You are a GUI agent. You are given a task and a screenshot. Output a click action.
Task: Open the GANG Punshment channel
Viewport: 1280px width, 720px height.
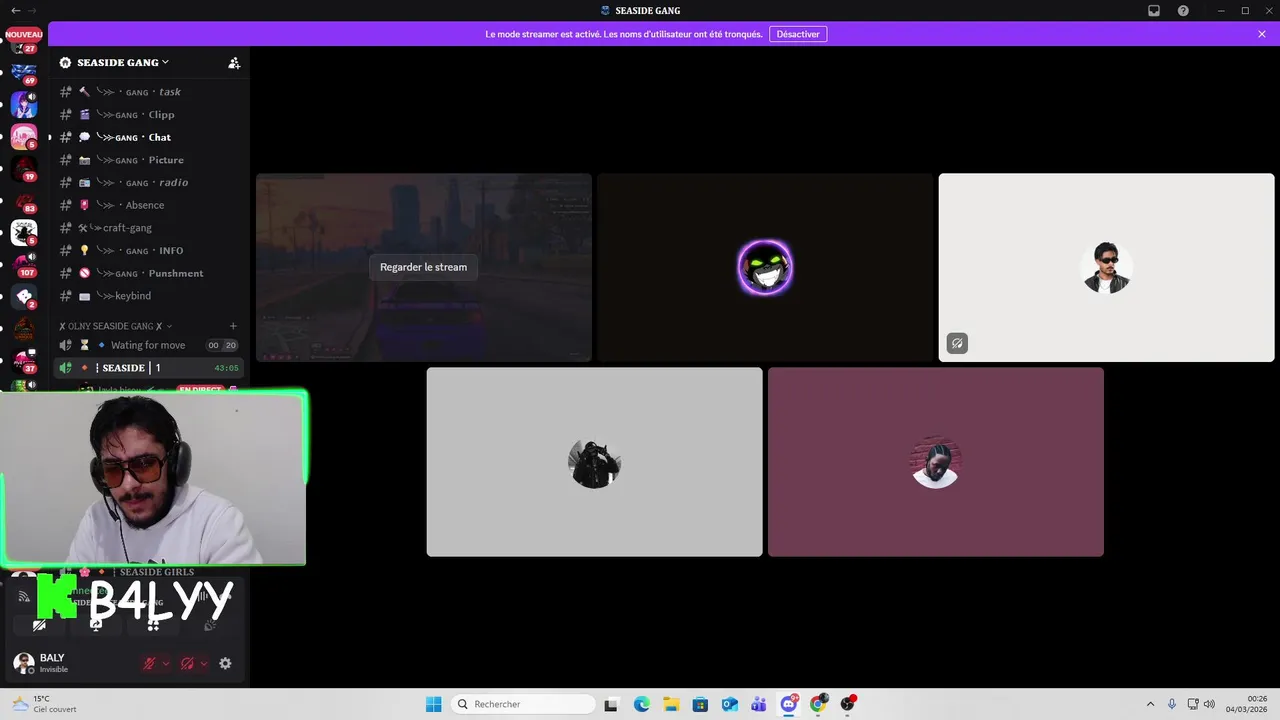coord(148,273)
